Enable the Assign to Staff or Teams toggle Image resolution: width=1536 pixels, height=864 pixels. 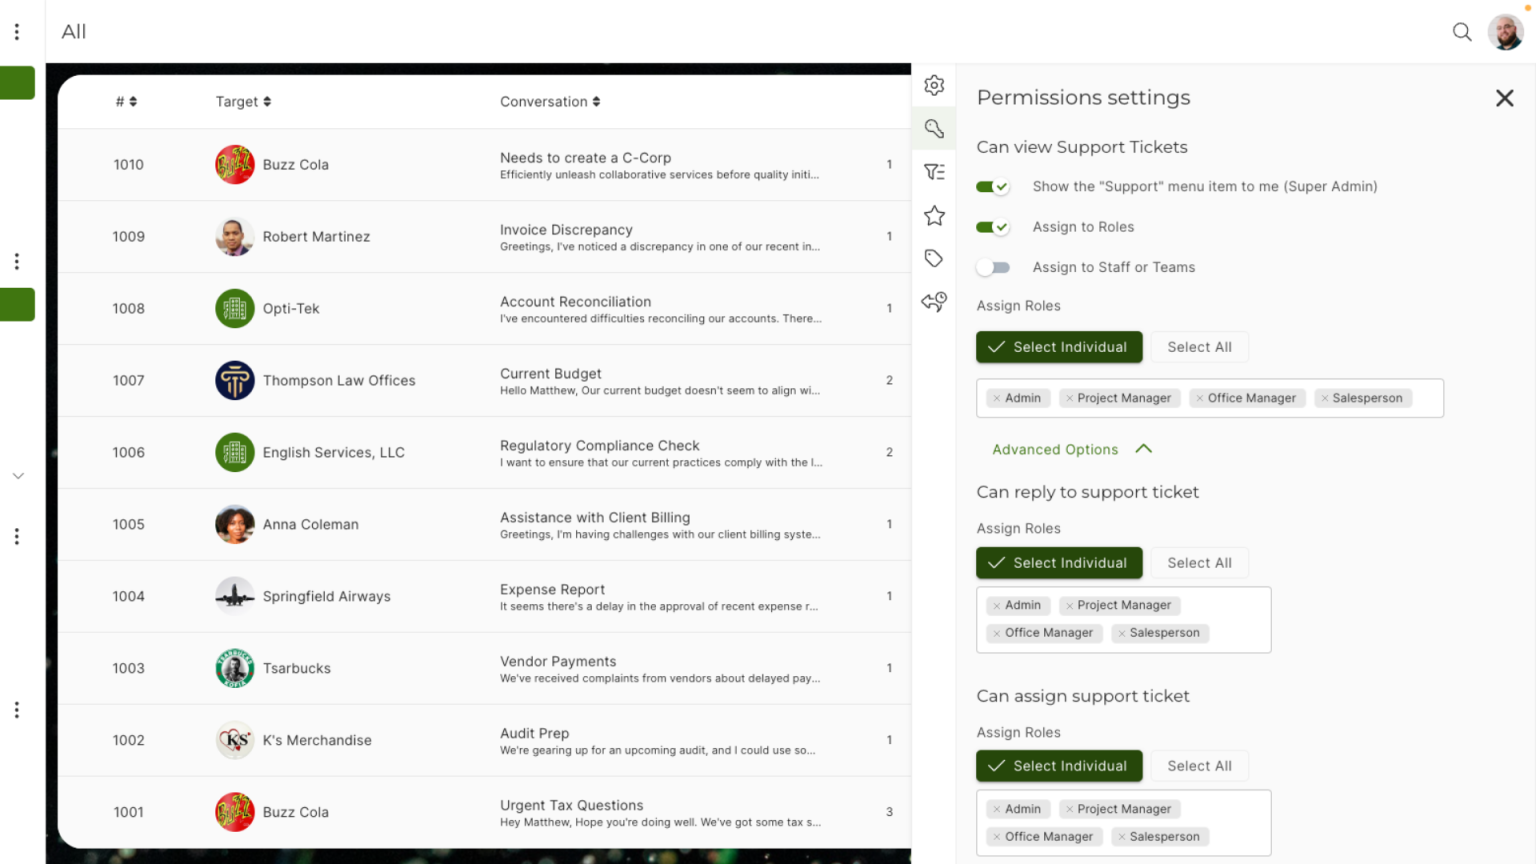point(993,267)
